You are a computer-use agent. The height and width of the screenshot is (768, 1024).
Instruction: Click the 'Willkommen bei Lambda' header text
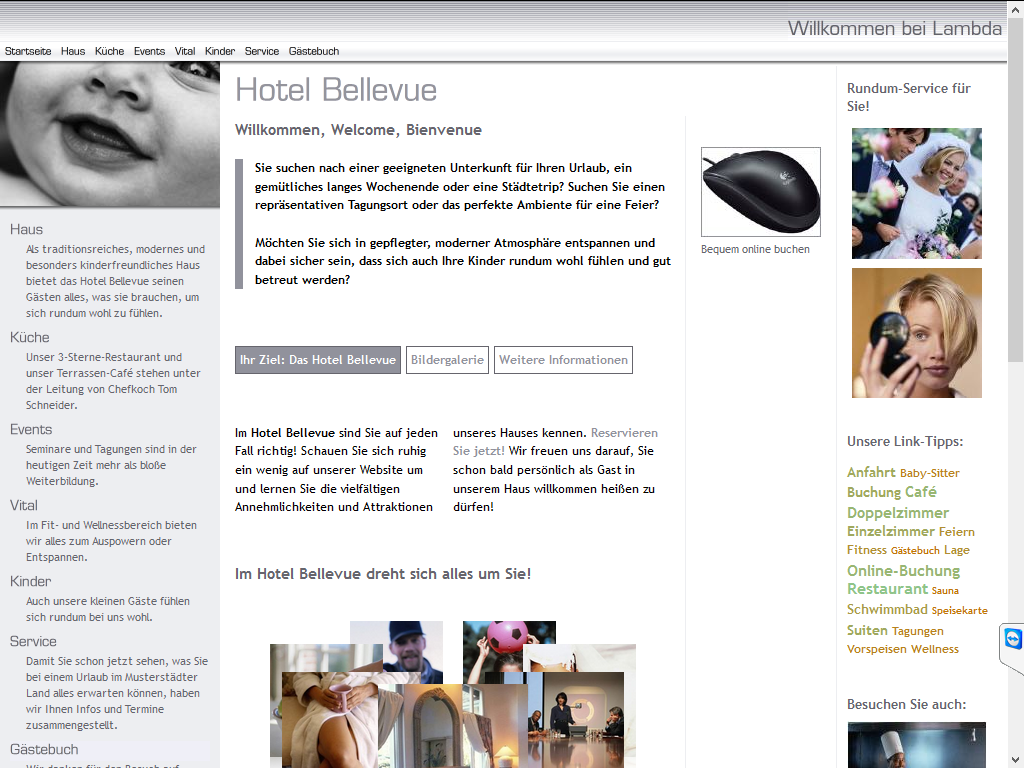point(895,29)
